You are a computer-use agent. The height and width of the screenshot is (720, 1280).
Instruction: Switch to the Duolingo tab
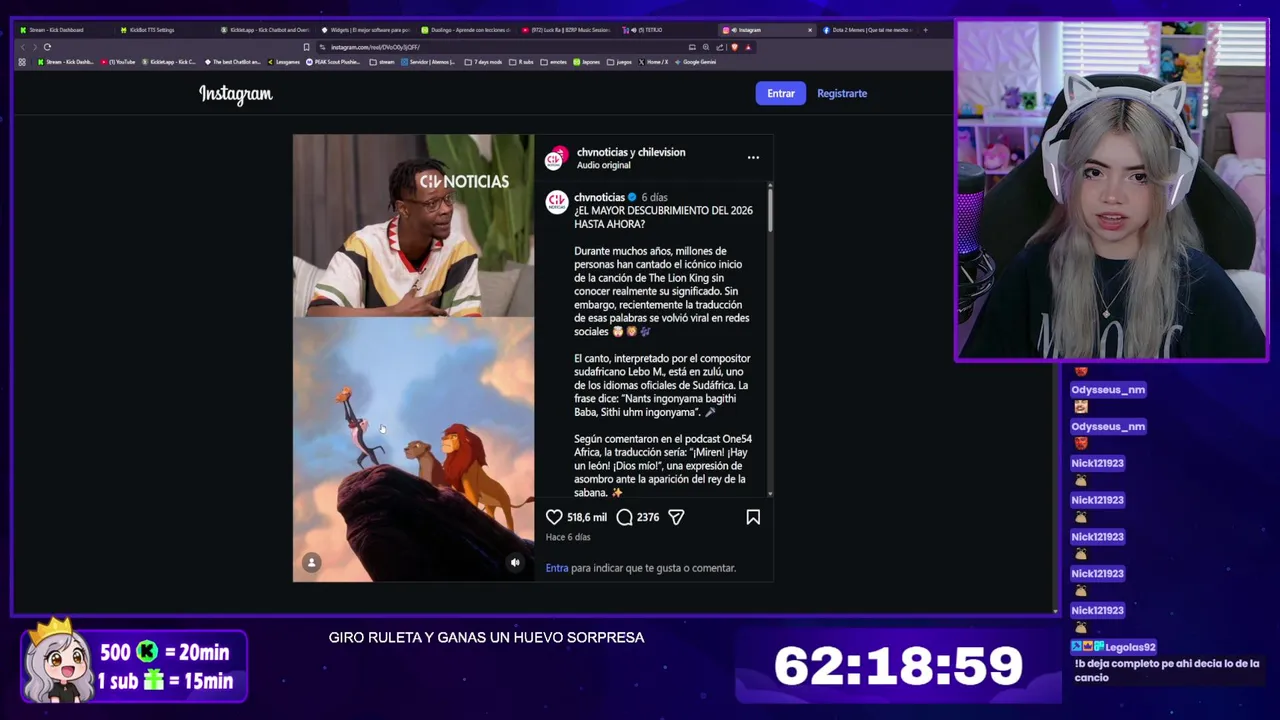pyautogui.click(x=468, y=30)
